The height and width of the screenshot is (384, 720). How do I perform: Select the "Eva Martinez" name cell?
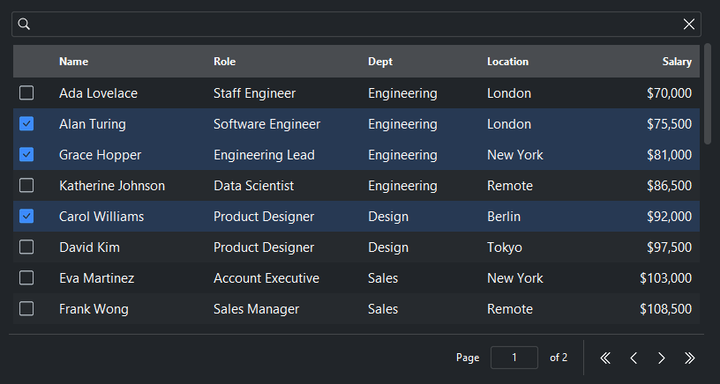tap(97, 278)
